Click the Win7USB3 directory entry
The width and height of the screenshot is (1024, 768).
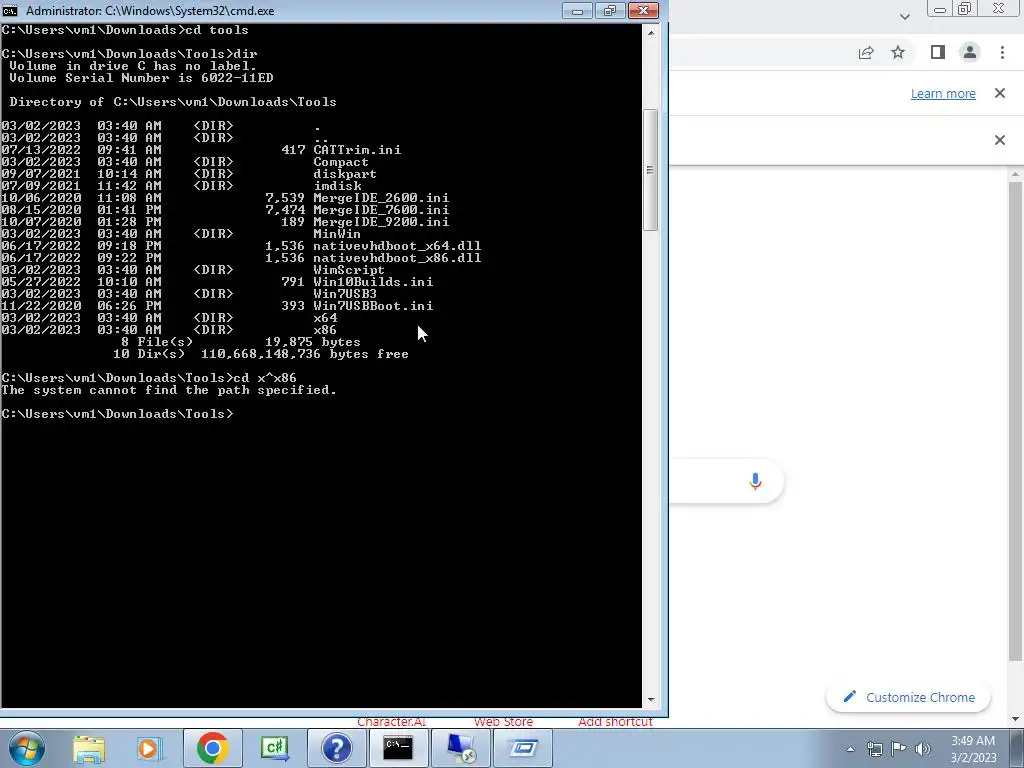(345, 294)
